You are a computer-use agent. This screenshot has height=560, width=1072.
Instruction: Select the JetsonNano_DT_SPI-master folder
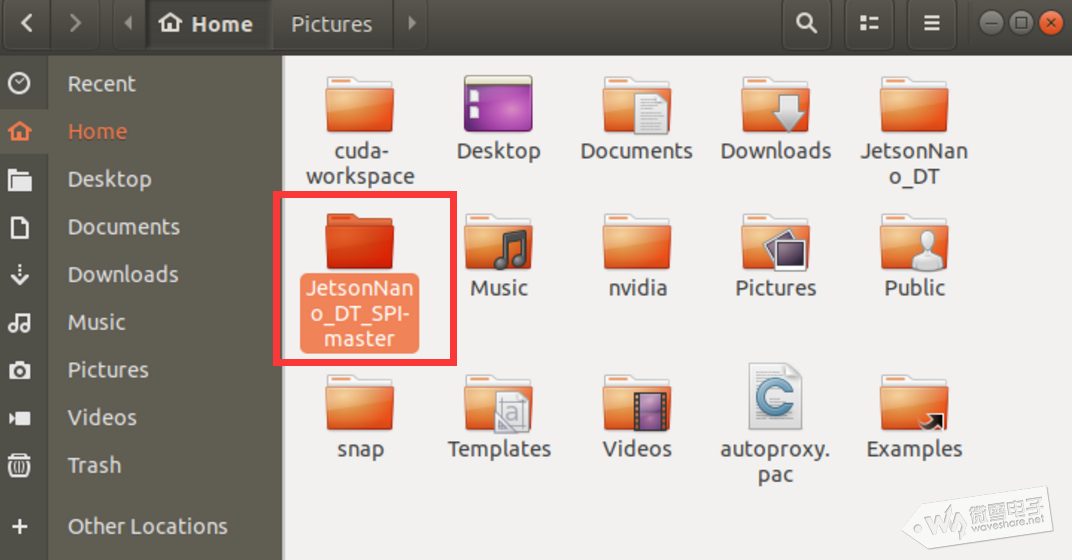point(360,242)
